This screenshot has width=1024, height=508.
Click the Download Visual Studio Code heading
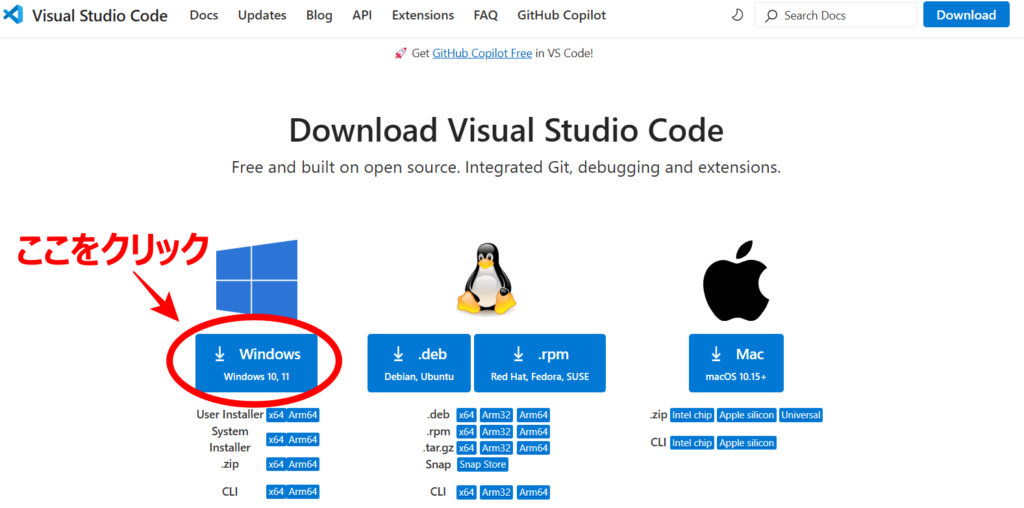point(506,131)
